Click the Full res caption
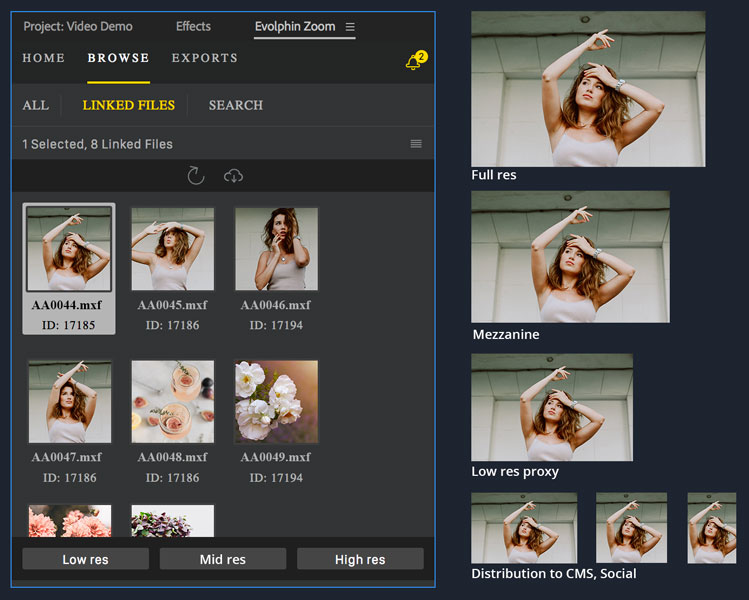The width and height of the screenshot is (749, 600). point(494,175)
